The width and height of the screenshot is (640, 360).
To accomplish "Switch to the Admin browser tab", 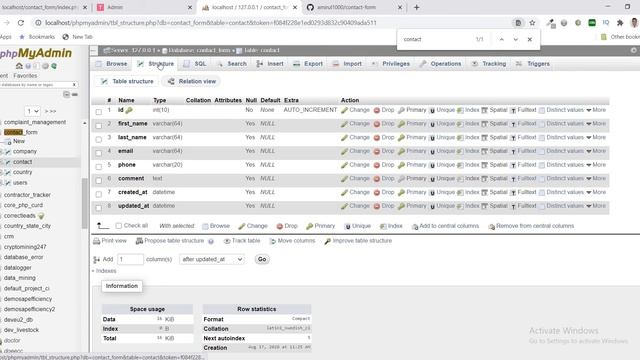I will [x=144, y=7].
